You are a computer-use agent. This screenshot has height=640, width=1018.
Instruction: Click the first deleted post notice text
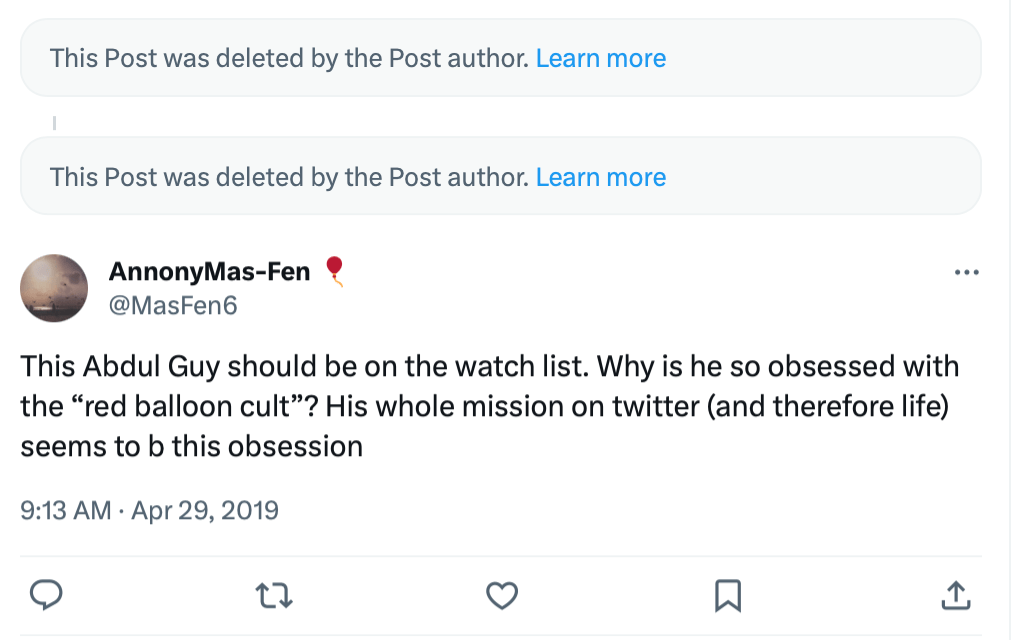pyautogui.click(x=289, y=58)
